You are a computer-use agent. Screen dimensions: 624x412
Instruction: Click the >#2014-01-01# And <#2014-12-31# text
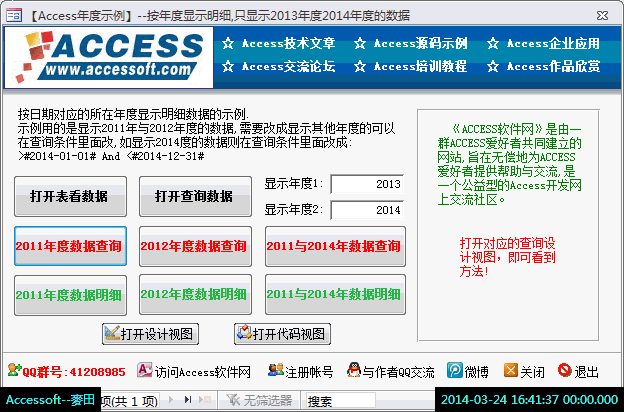(111, 156)
